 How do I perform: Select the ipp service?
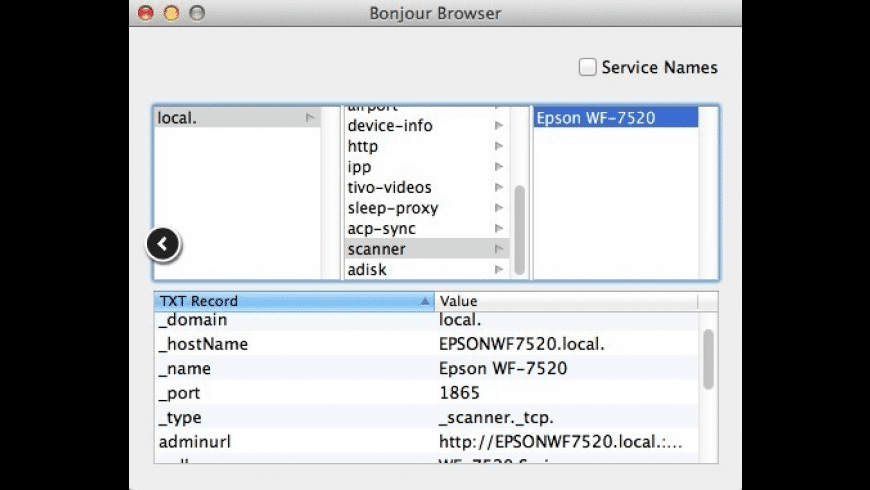pos(426,167)
